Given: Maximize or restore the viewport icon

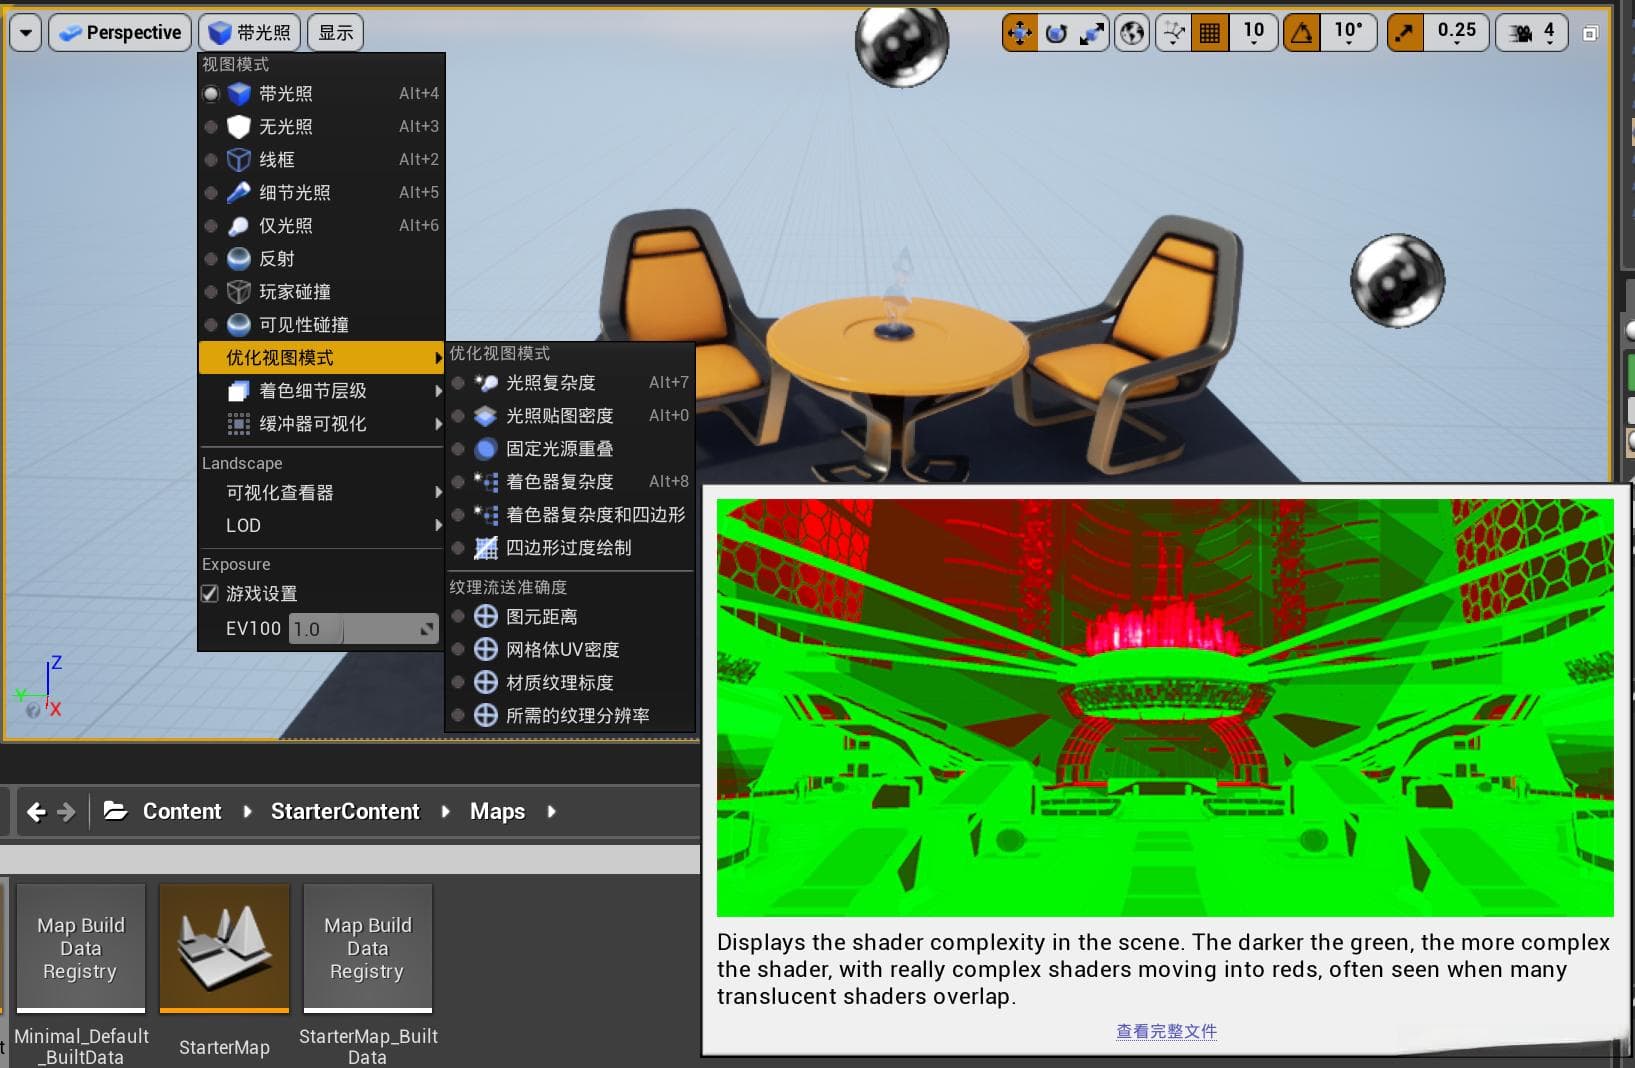Looking at the screenshot, I should coord(1590,34).
